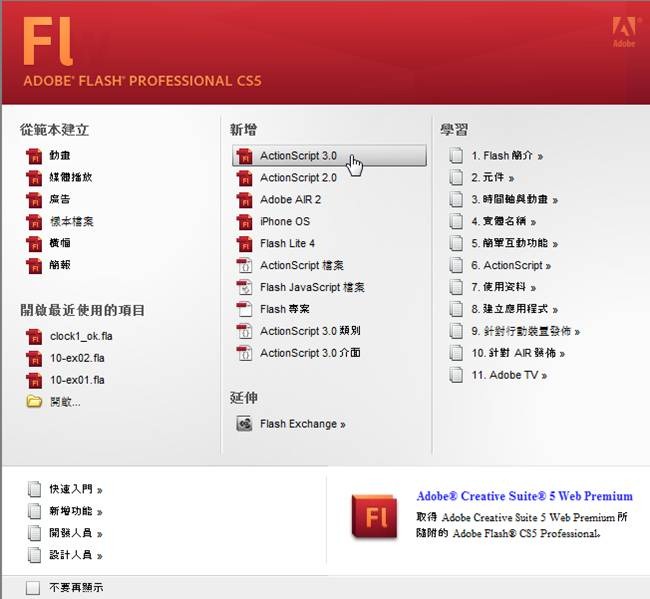Open the Flash Exchange link

click(303, 424)
